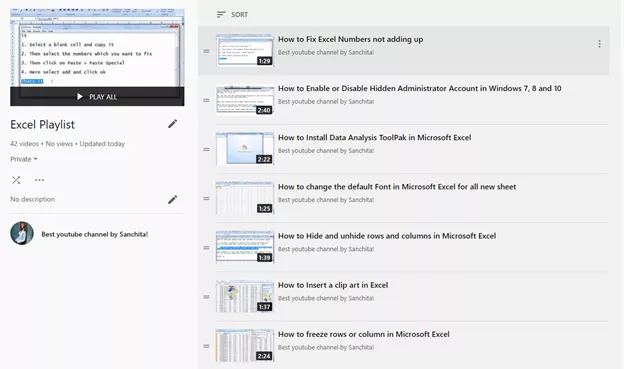Edit the playlist description with its pencil icon
The width and height of the screenshot is (624, 369).
click(x=172, y=199)
